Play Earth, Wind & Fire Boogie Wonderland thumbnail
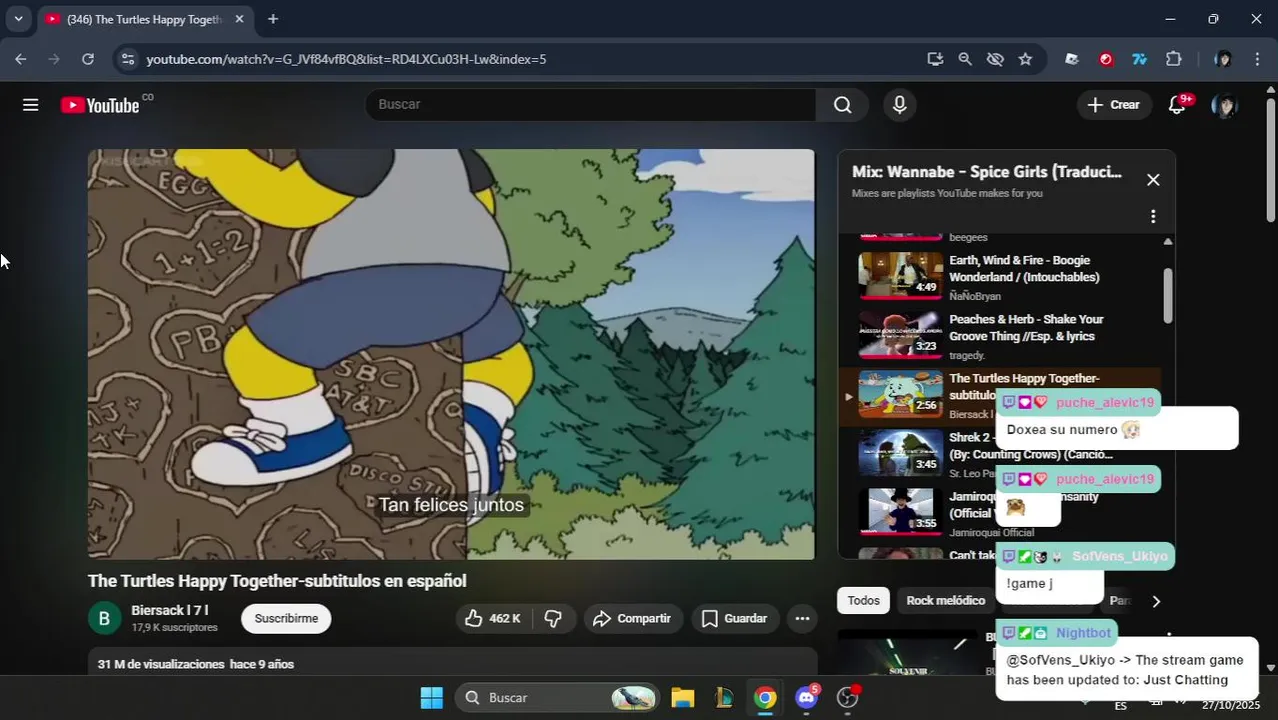This screenshot has height=720, width=1278. (x=900, y=275)
